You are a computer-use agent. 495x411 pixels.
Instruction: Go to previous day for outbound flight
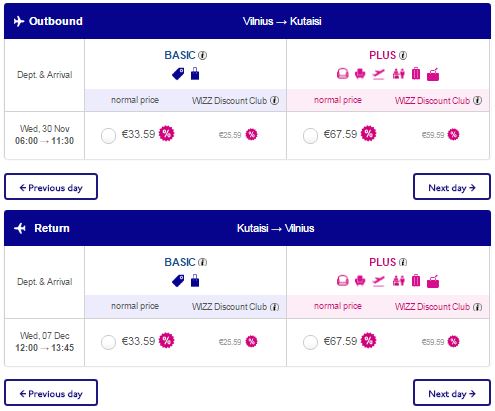51,187
